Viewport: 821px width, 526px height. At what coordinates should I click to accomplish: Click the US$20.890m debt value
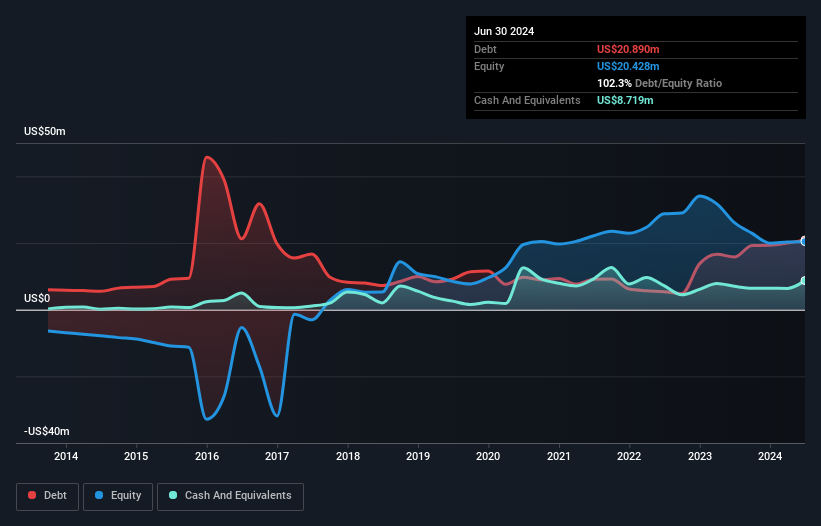tap(628, 49)
